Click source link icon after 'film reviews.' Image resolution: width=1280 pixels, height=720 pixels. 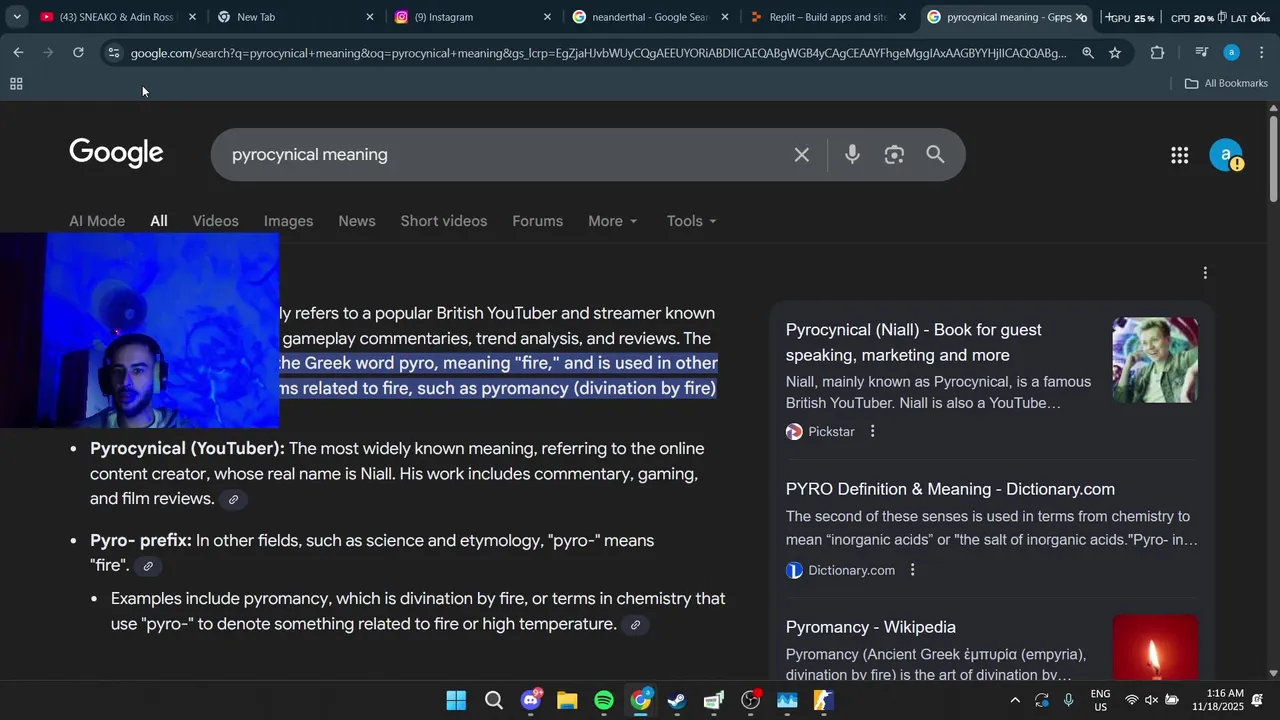click(233, 499)
